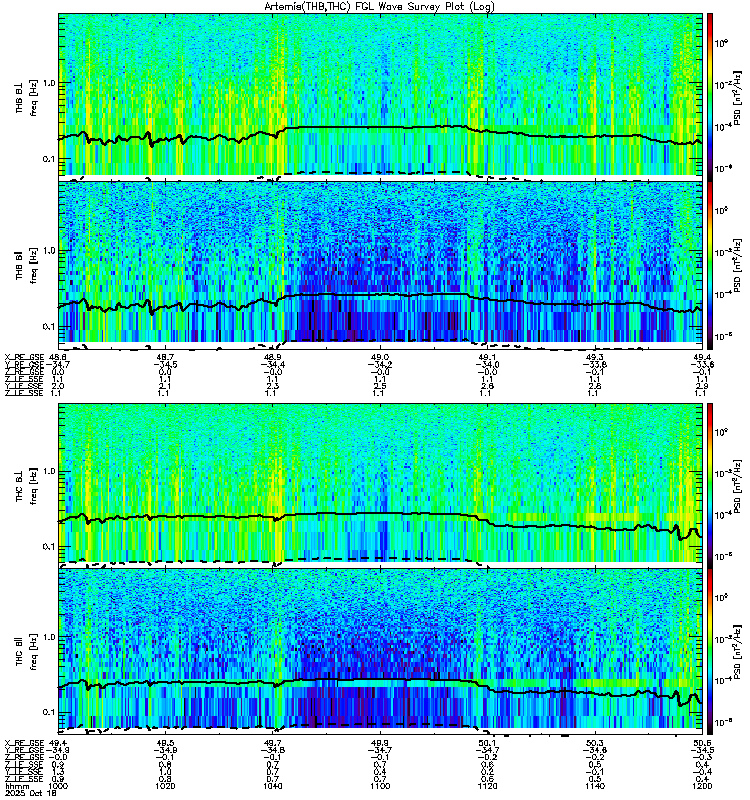750x800 pixels.
Task: Click the PSD [nT²/Hz] label of the bottom panel
Action: (737, 652)
